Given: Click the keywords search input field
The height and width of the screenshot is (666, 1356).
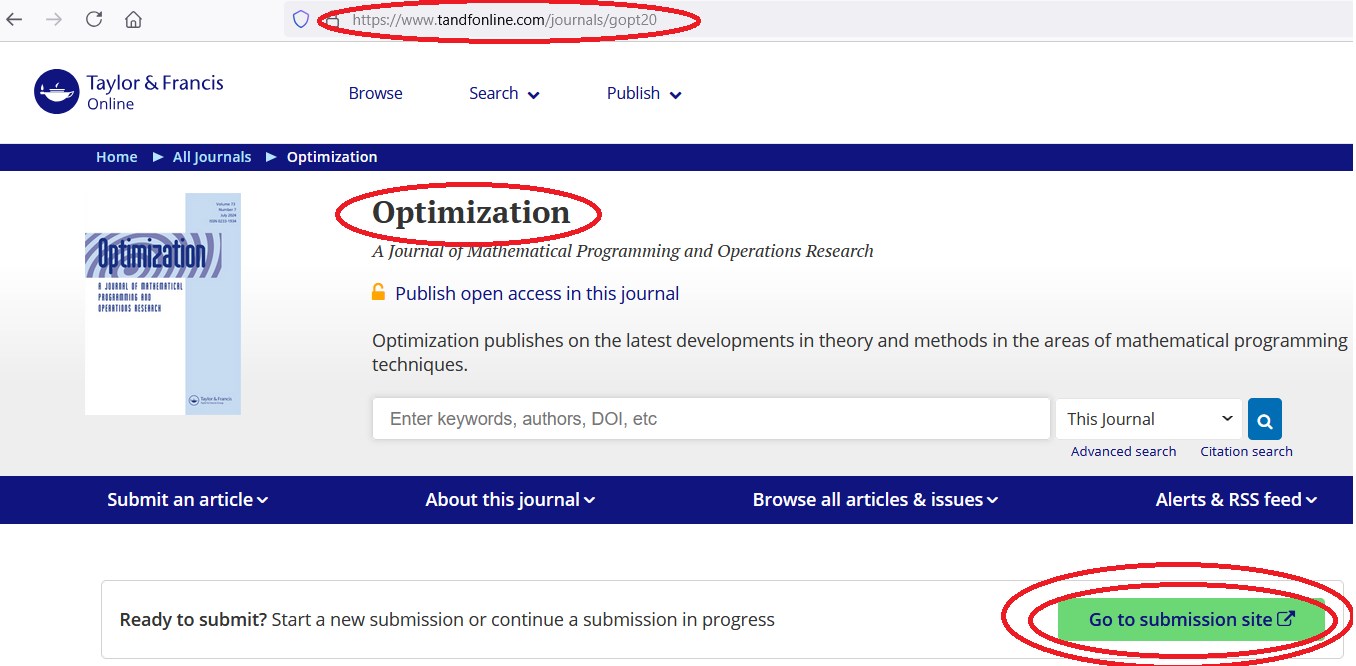Looking at the screenshot, I should point(711,420).
